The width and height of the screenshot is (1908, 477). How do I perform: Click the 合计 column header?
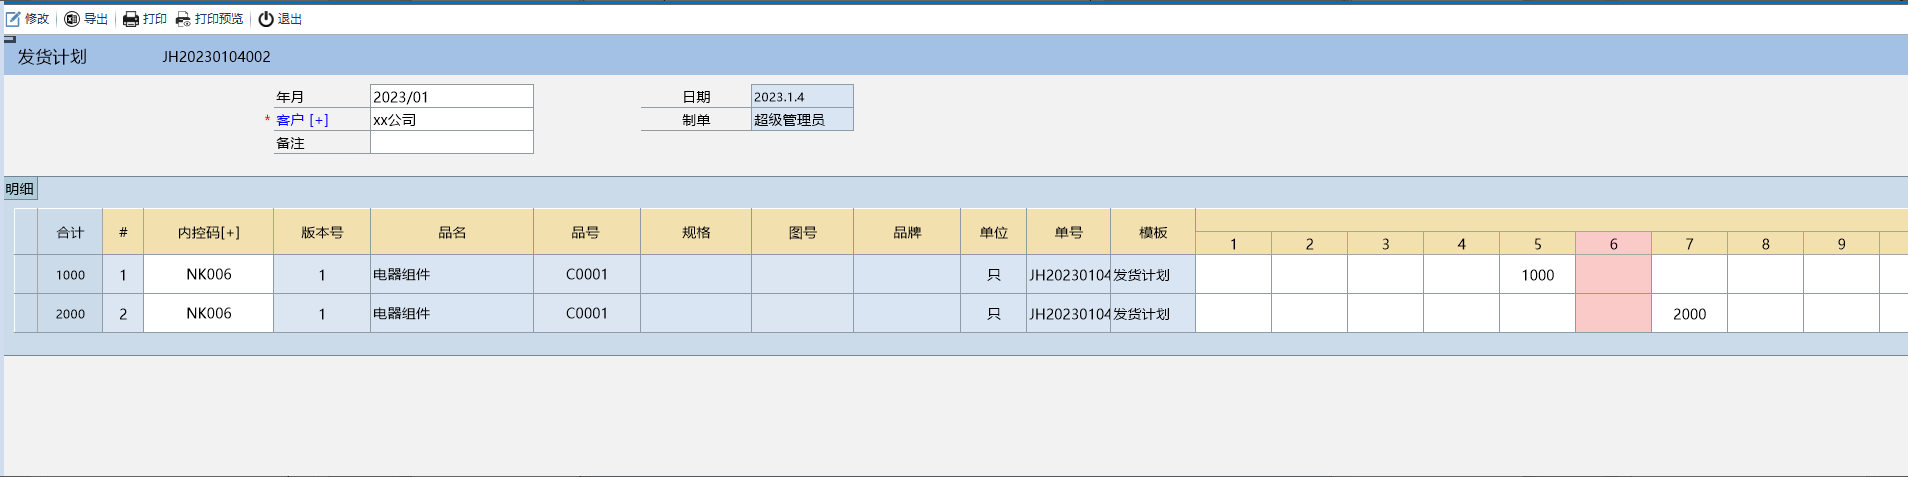(70, 233)
